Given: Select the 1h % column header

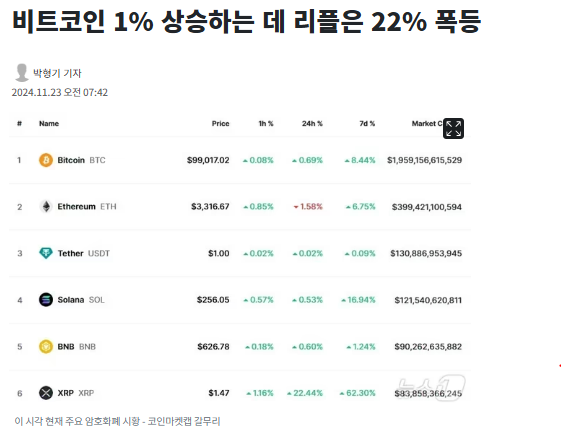Looking at the screenshot, I should click(x=266, y=123).
